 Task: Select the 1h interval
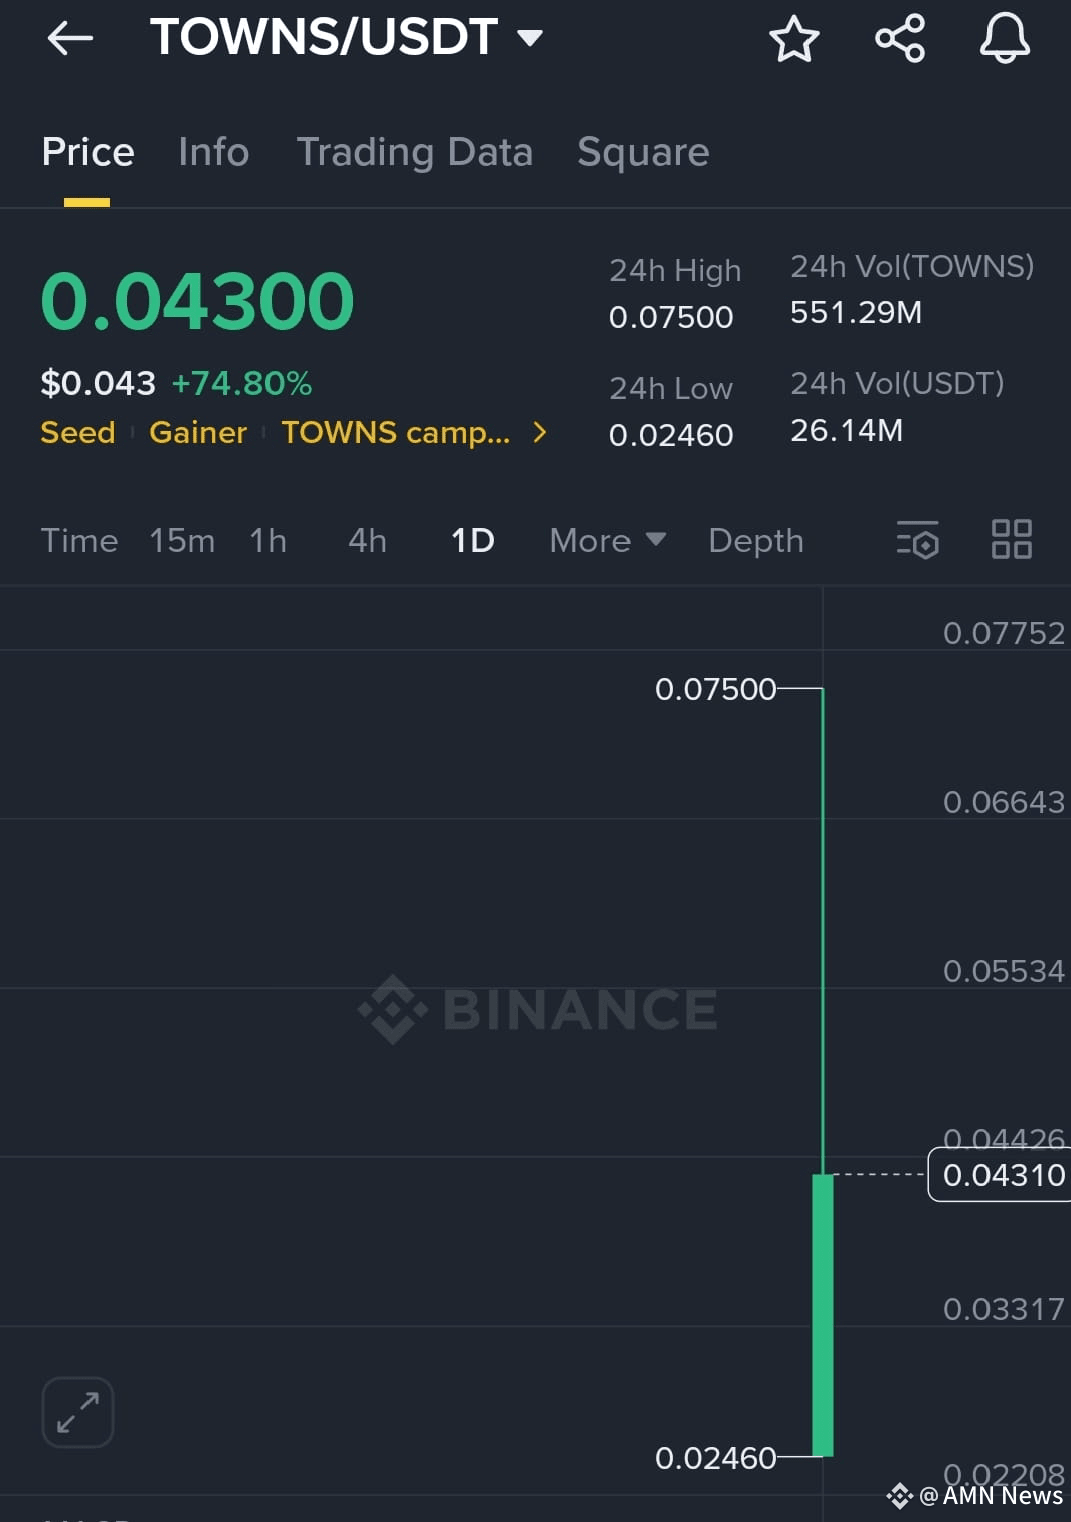click(x=268, y=540)
